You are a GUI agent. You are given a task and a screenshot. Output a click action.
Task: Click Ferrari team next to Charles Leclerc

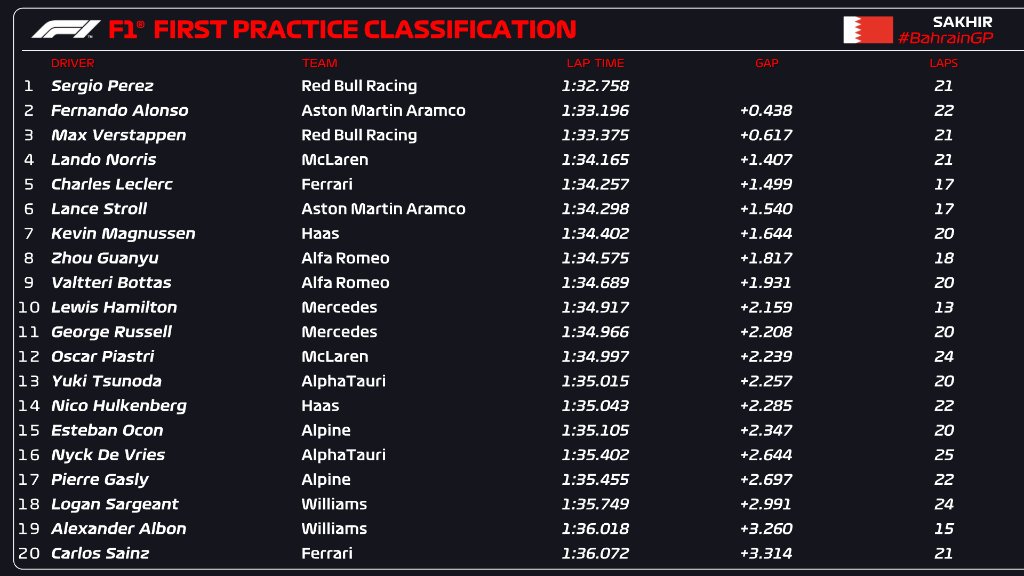pyautogui.click(x=327, y=184)
